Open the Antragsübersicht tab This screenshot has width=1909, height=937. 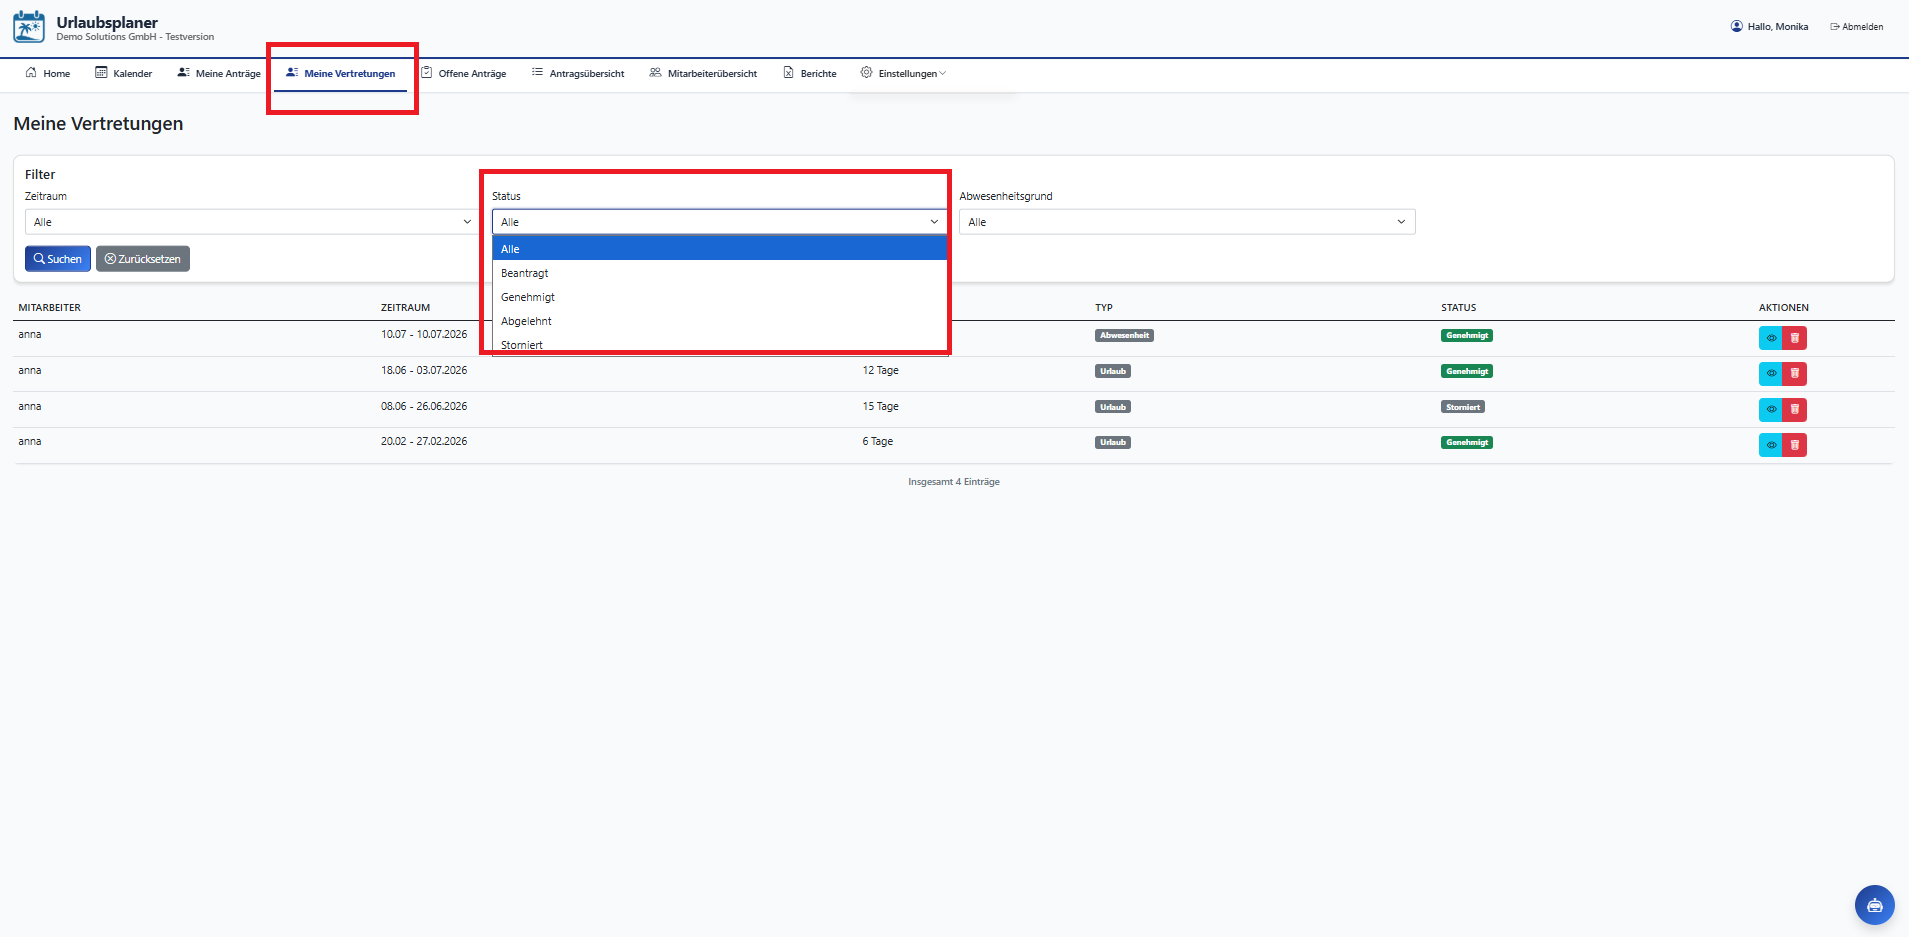578,73
